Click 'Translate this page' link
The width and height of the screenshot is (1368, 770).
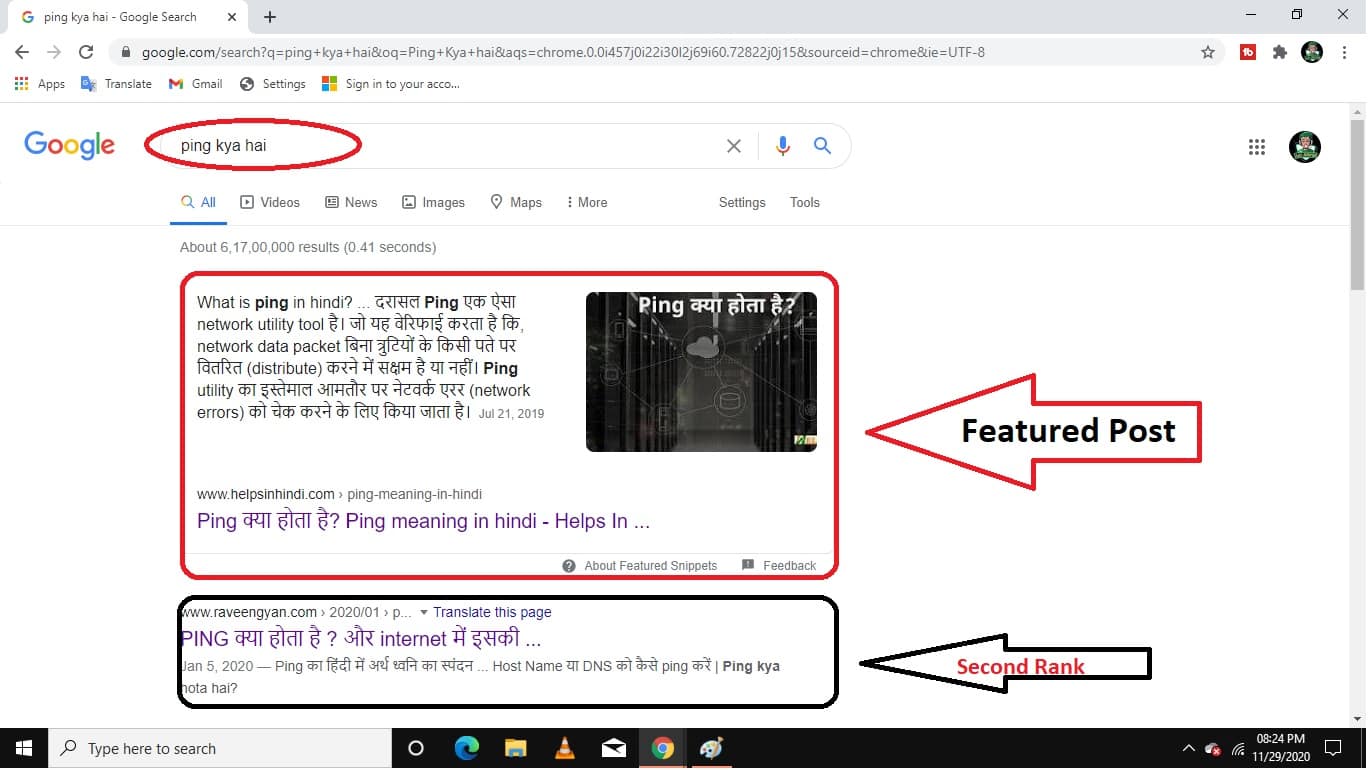click(492, 612)
